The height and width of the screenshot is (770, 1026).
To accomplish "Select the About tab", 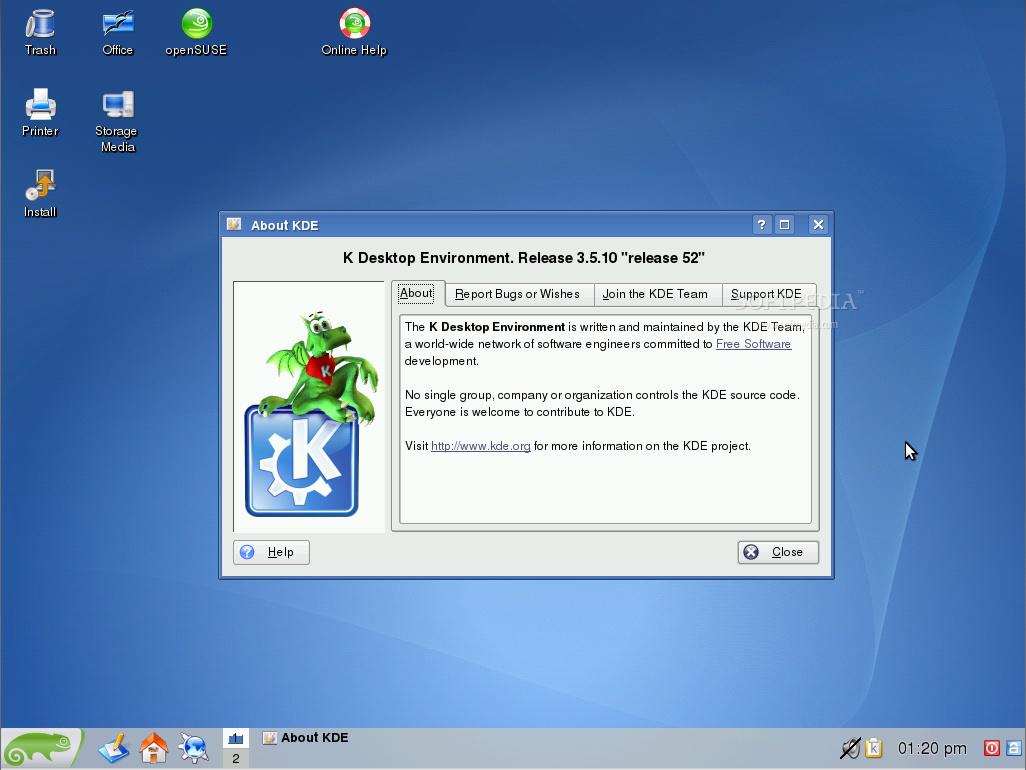I will tap(416, 293).
